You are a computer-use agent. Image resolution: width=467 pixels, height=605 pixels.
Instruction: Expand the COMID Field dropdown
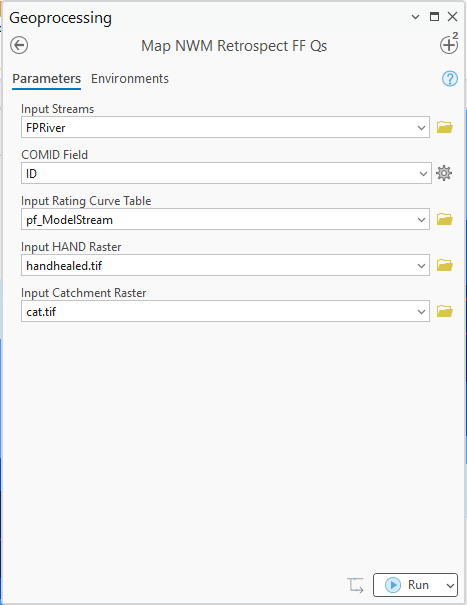click(x=423, y=174)
